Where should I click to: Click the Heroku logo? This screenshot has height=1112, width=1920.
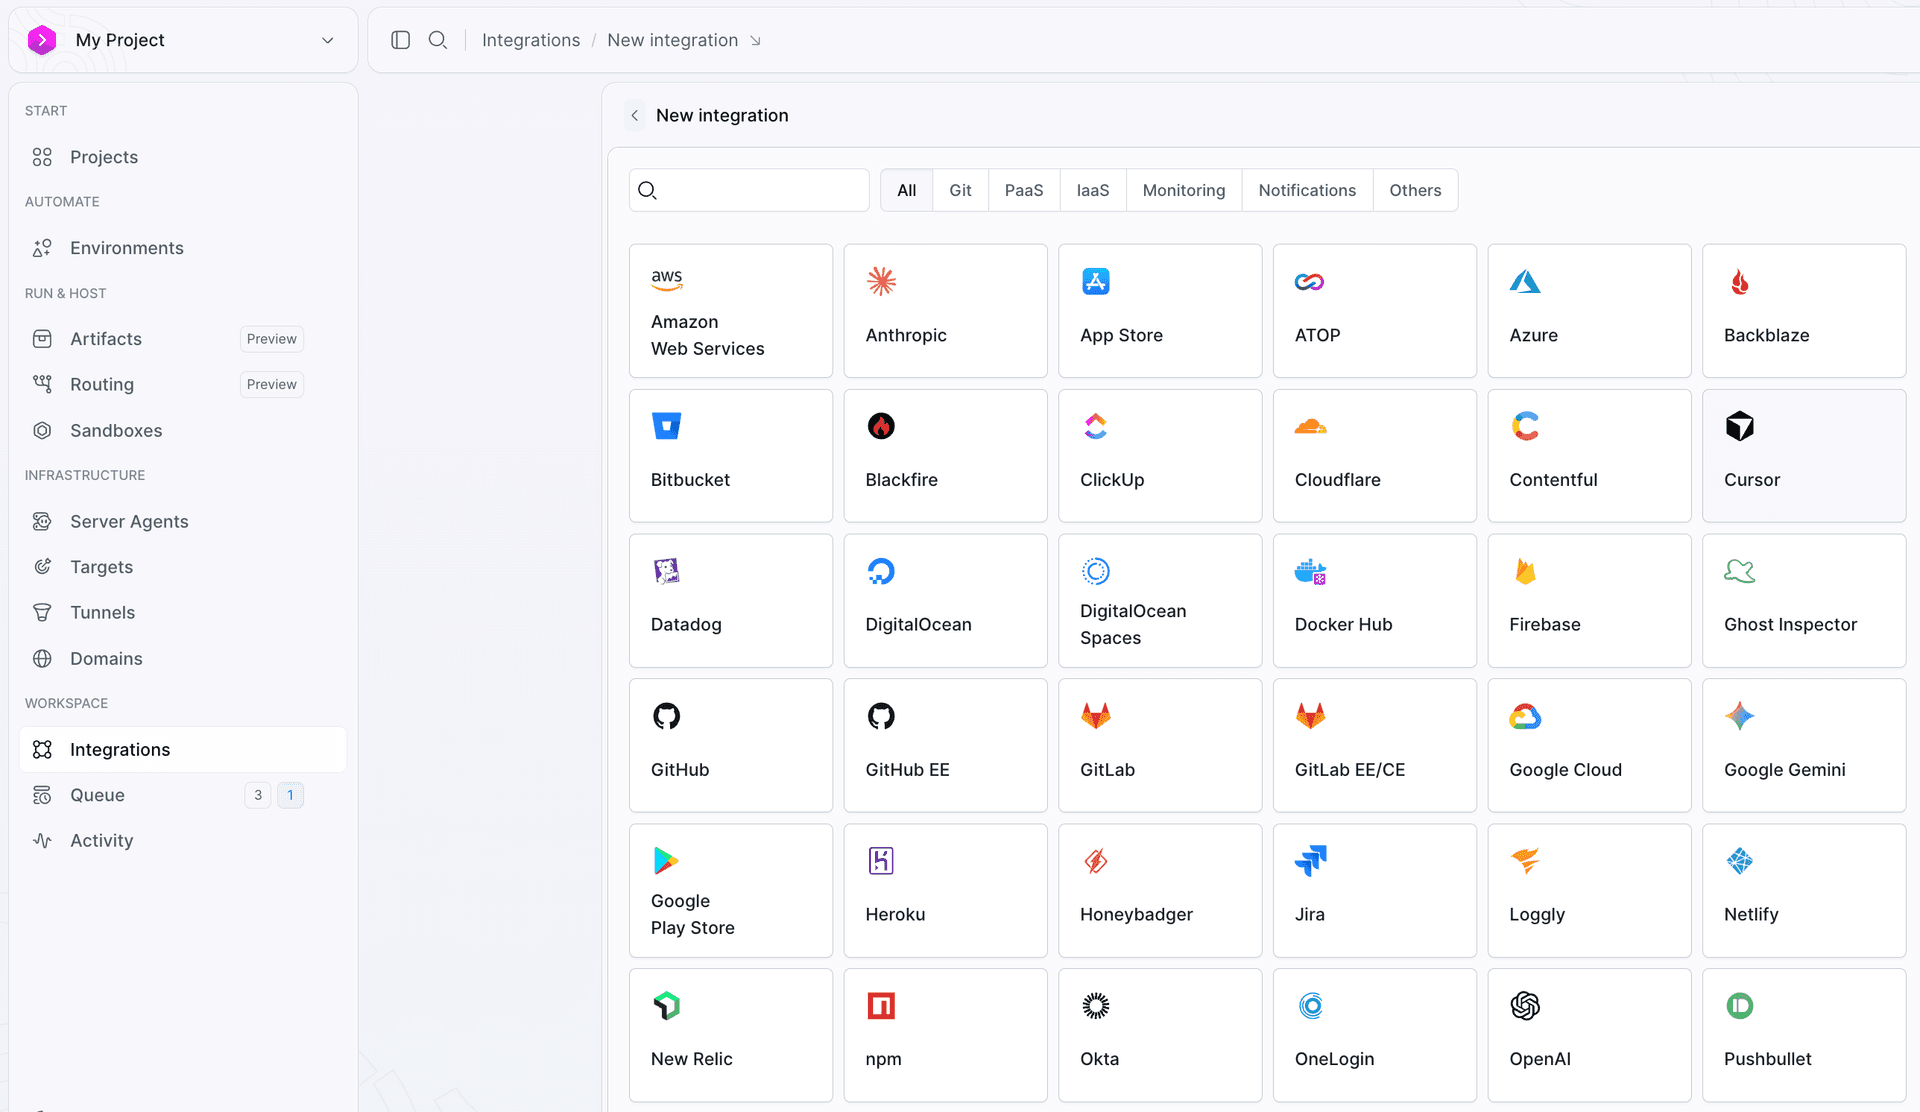(x=881, y=861)
